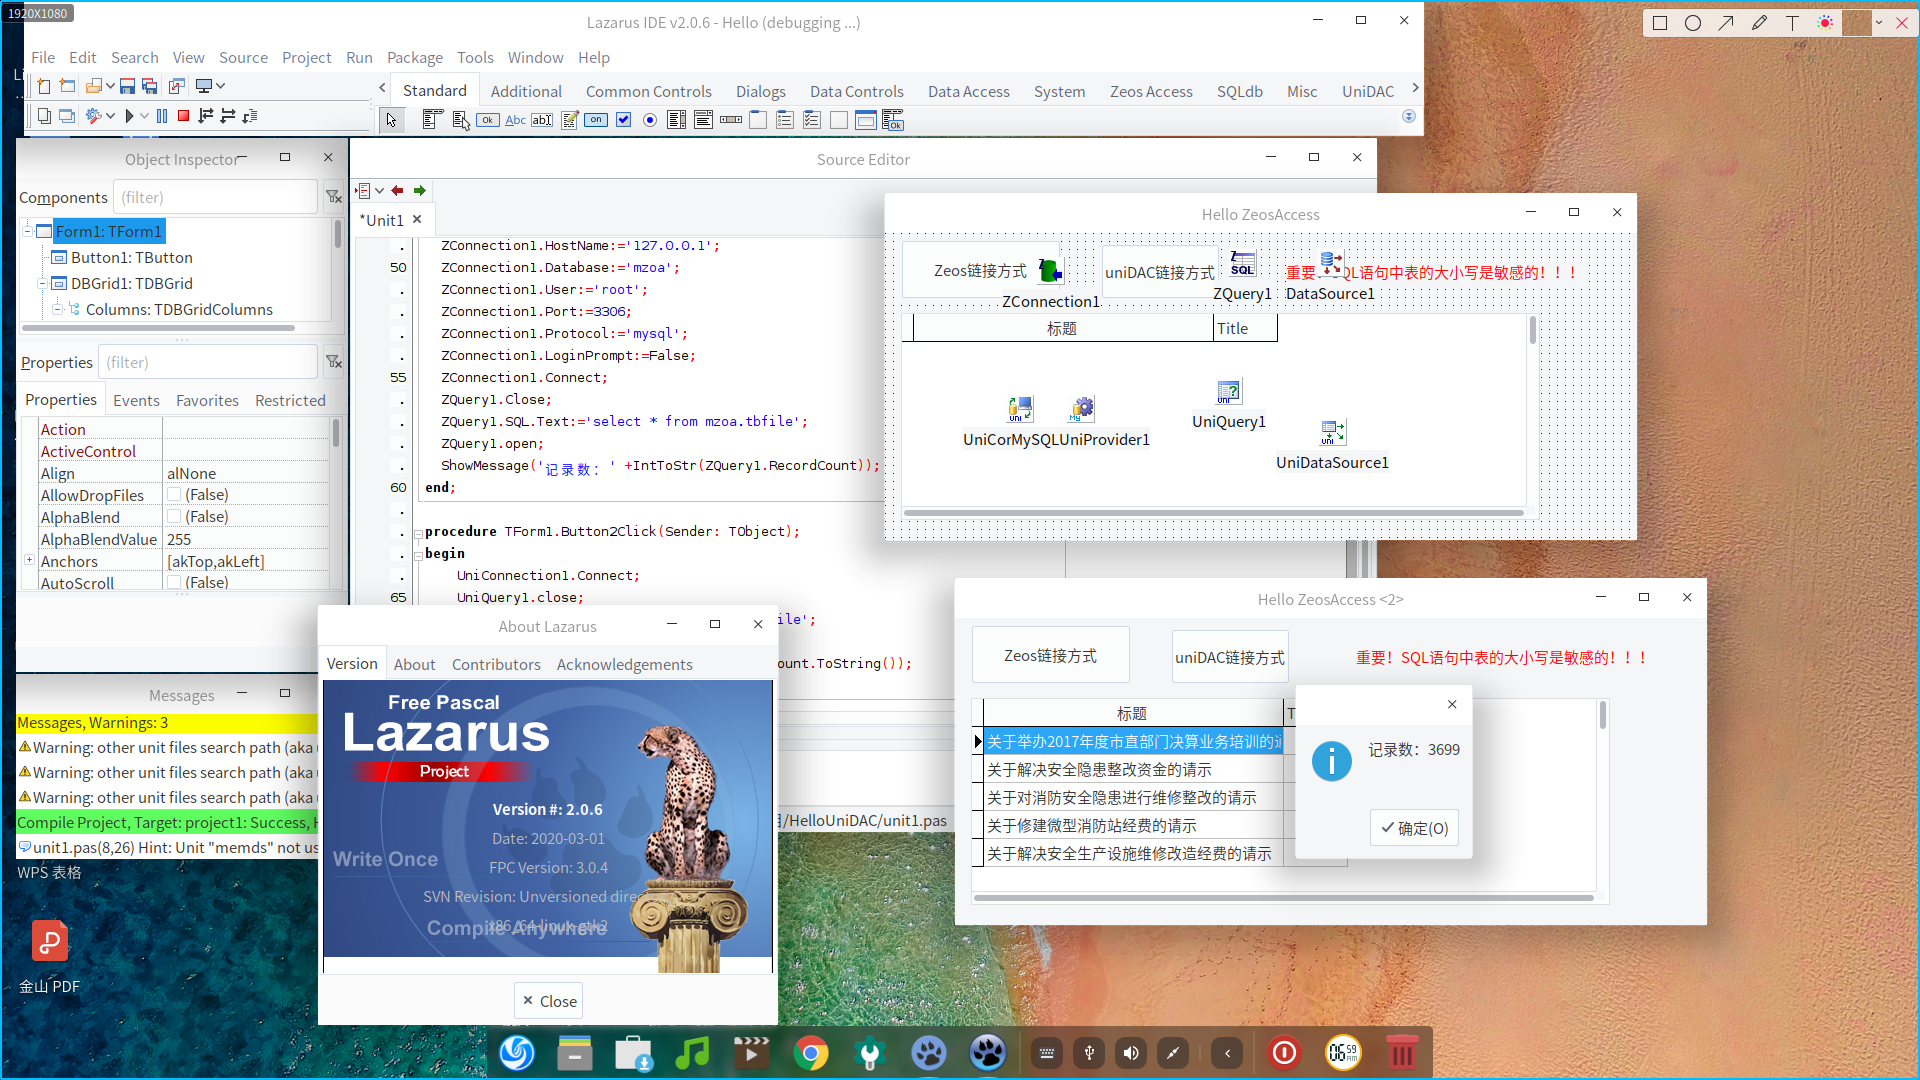The height and width of the screenshot is (1080, 1920).
Task: Show previous palette tabs with left arrow
Action: pos(382,88)
